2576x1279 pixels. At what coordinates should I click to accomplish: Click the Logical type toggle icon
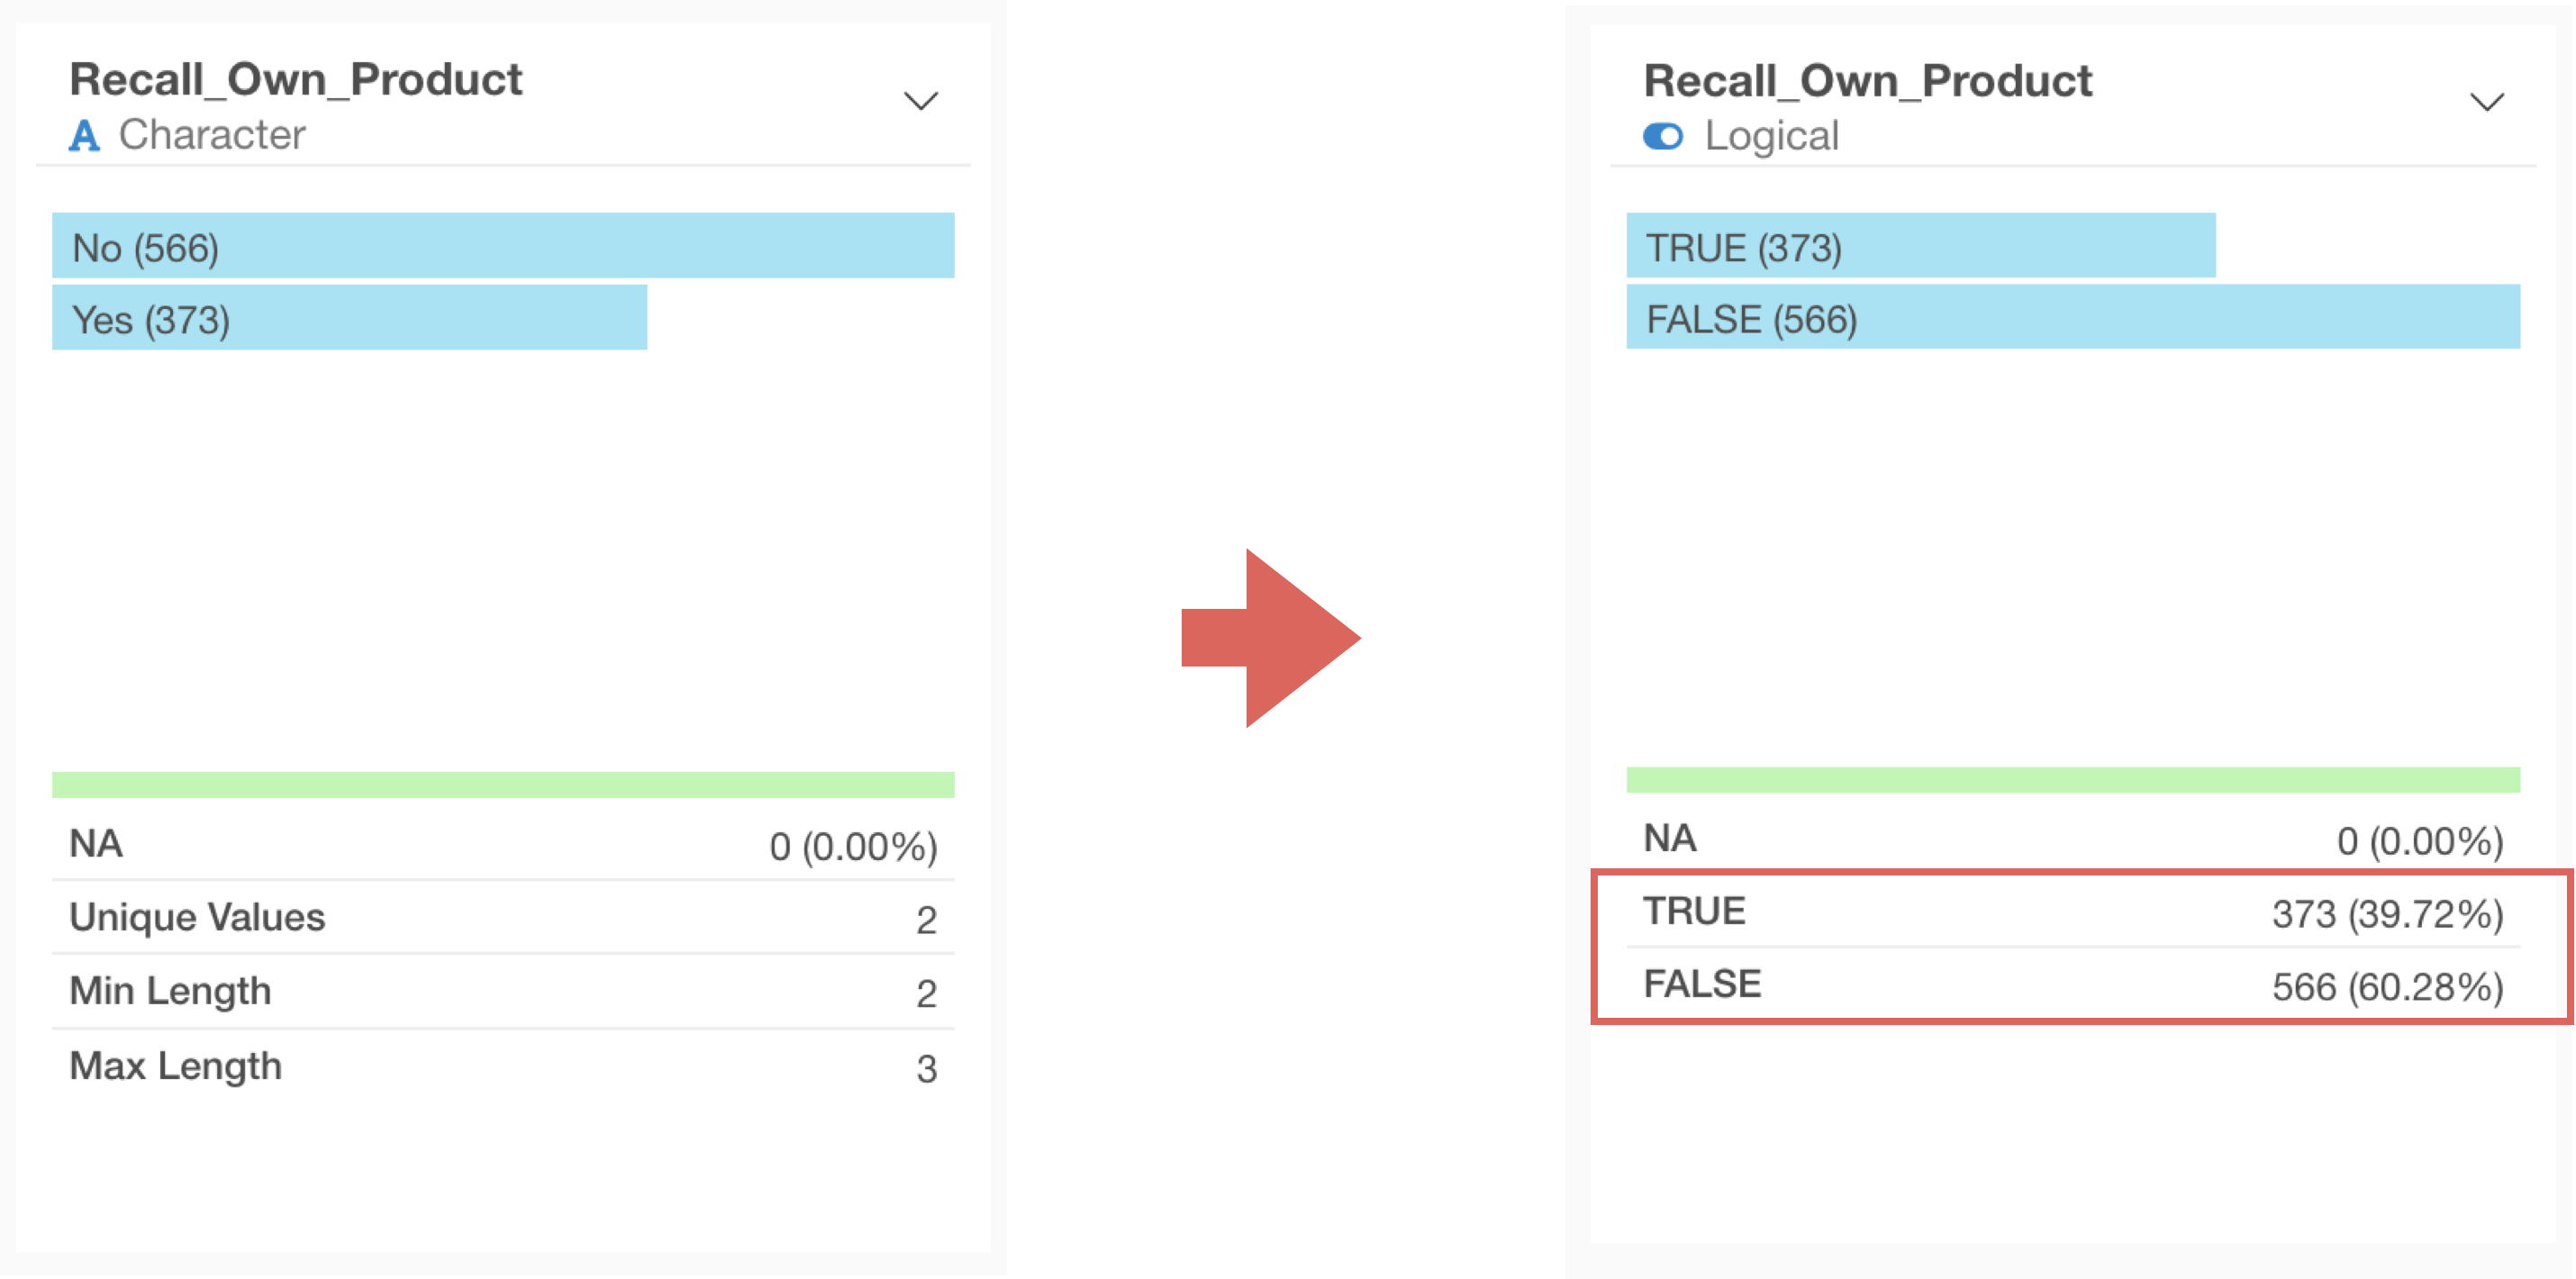[x=1663, y=136]
